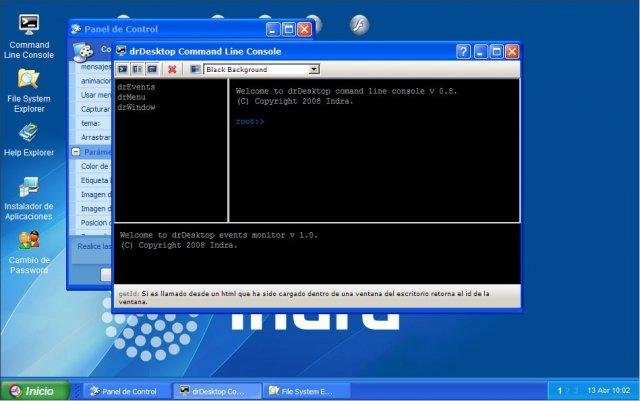Image resolution: width=640 pixels, height=401 pixels.
Task: Open Cambio de Password desktop icon
Action: click(x=29, y=252)
